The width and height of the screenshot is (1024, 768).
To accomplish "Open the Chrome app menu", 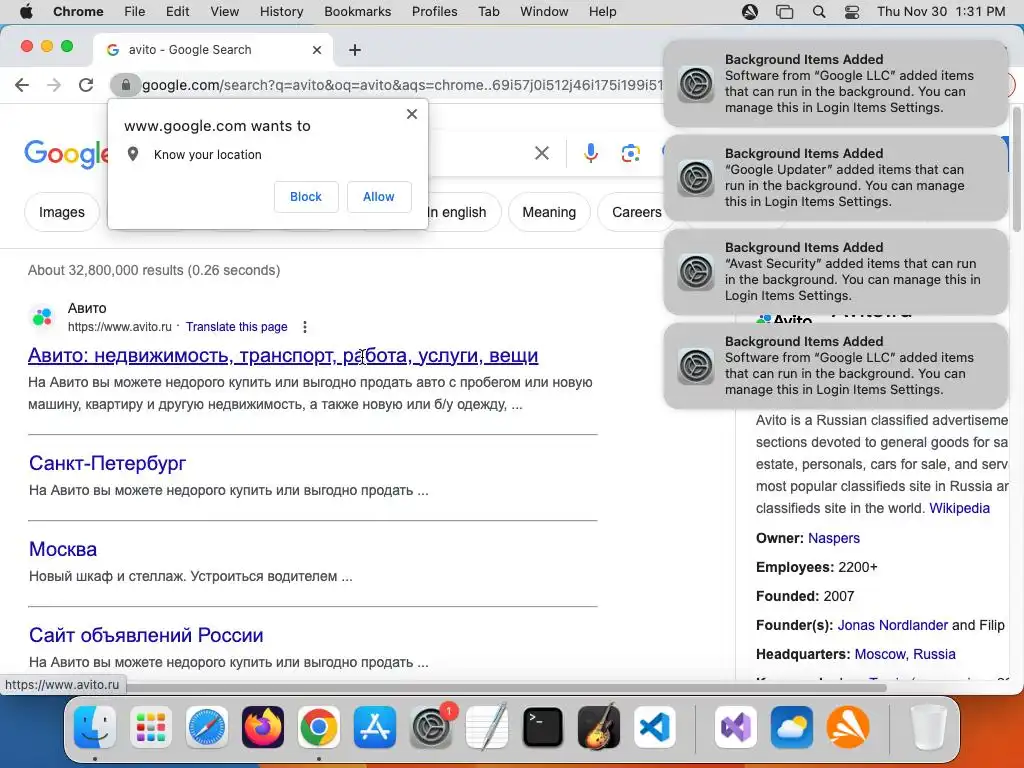I will 78,11.
